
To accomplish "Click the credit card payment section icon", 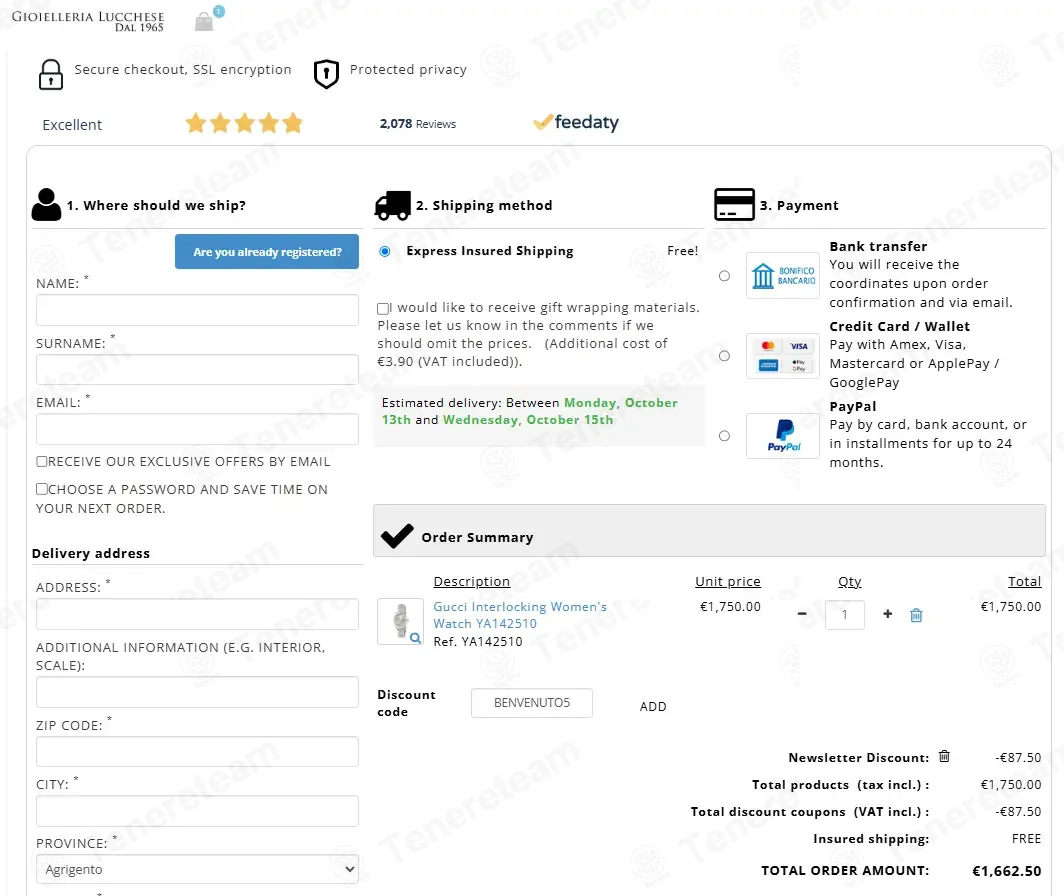I will click(734, 204).
